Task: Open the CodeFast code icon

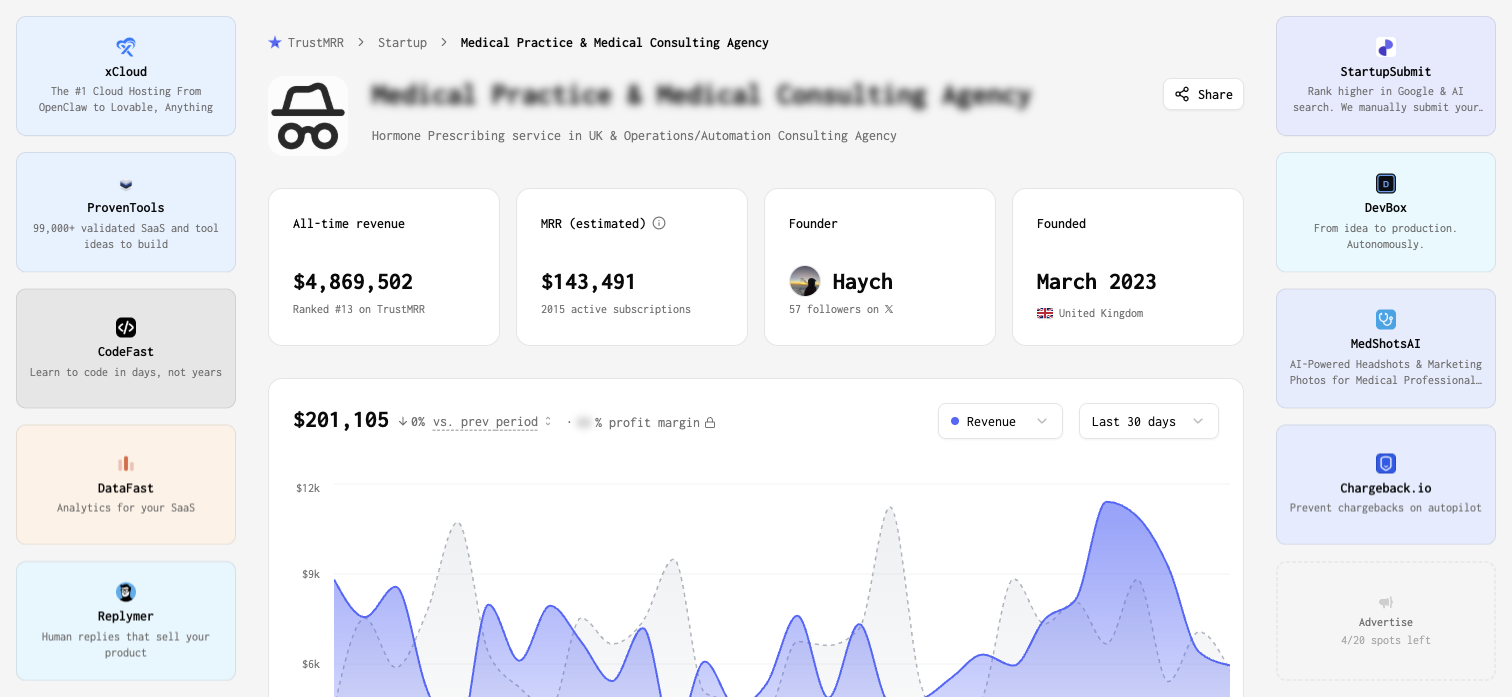Action: pos(126,327)
